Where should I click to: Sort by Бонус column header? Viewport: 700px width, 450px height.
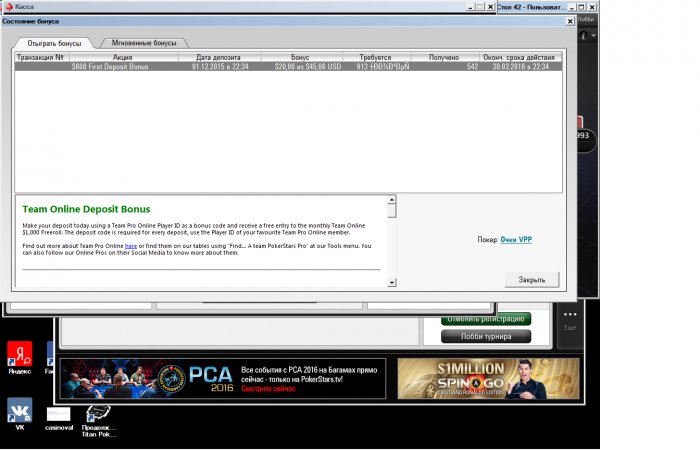(x=300, y=57)
